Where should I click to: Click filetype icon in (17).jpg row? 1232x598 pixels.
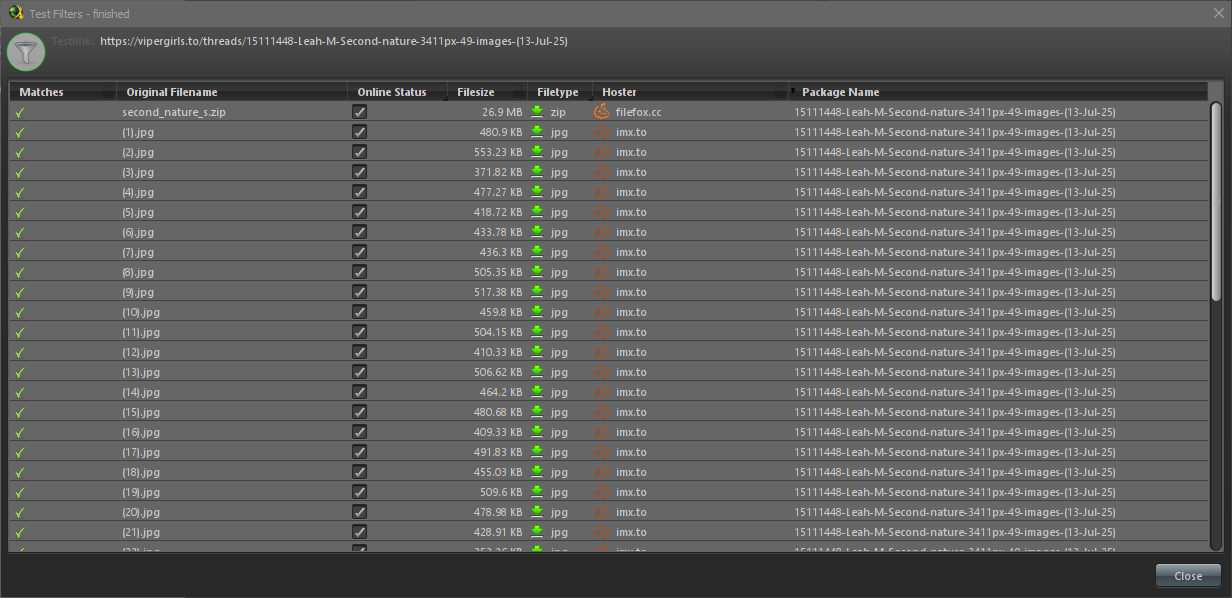[x=537, y=452]
